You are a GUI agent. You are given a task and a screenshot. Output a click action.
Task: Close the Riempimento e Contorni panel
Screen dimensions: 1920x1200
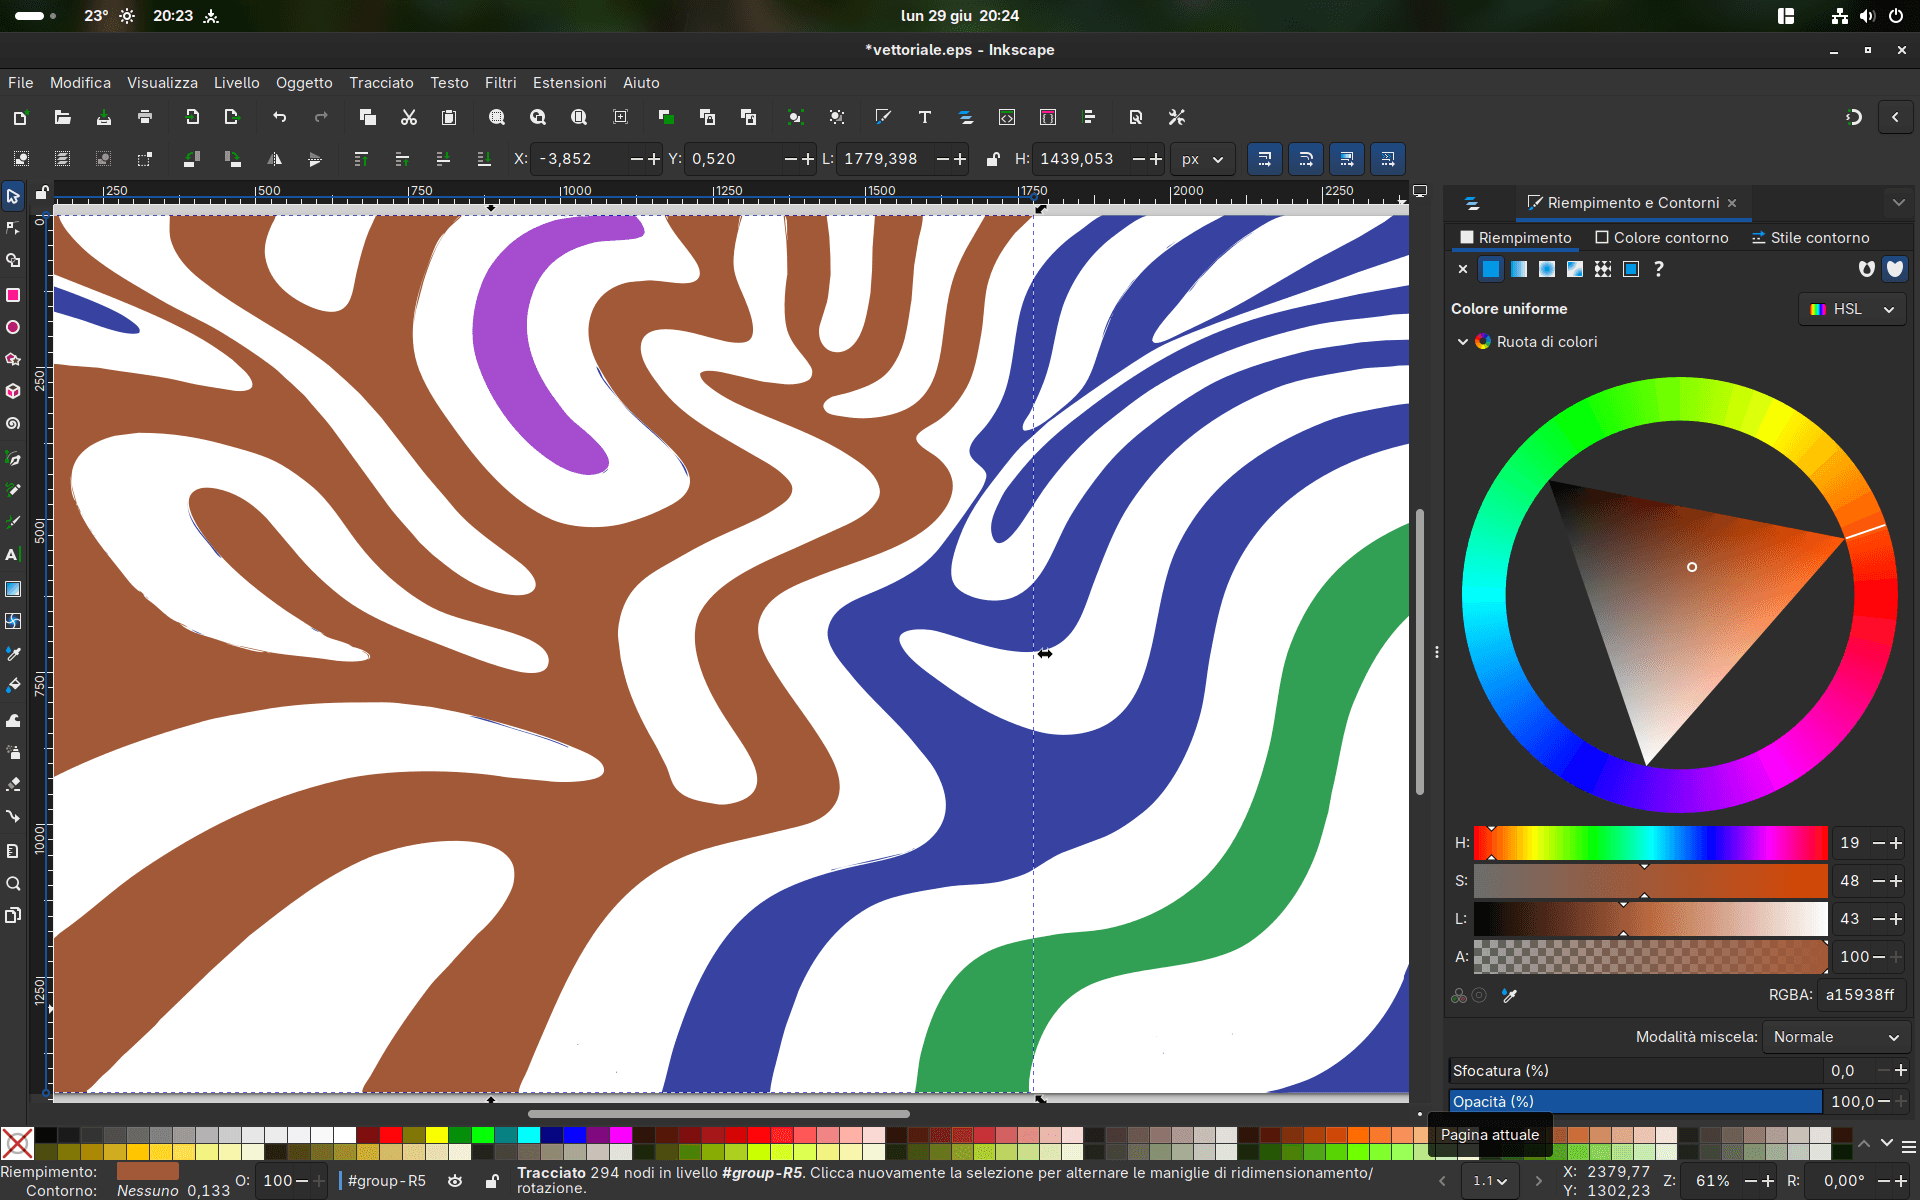pyautogui.click(x=1732, y=203)
